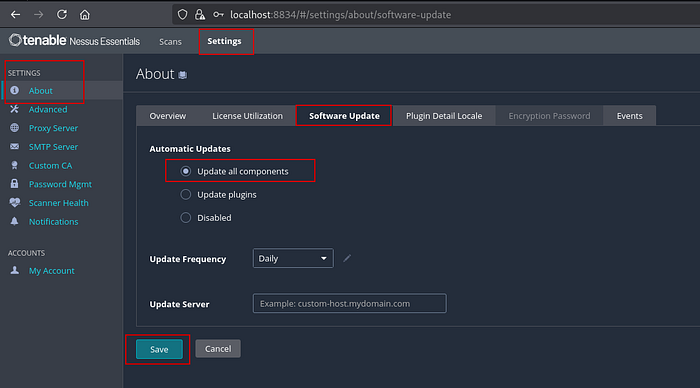The image size is (700, 388).
Task: Open the Advanced settings link
Action: (48, 109)
